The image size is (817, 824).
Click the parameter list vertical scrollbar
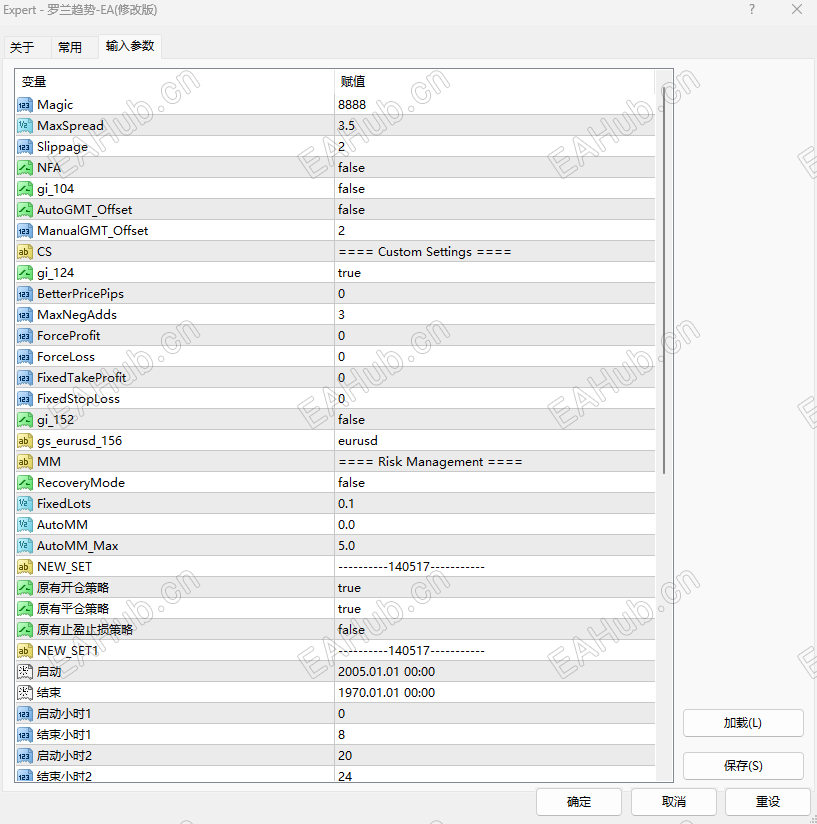(x=664, y=281)
